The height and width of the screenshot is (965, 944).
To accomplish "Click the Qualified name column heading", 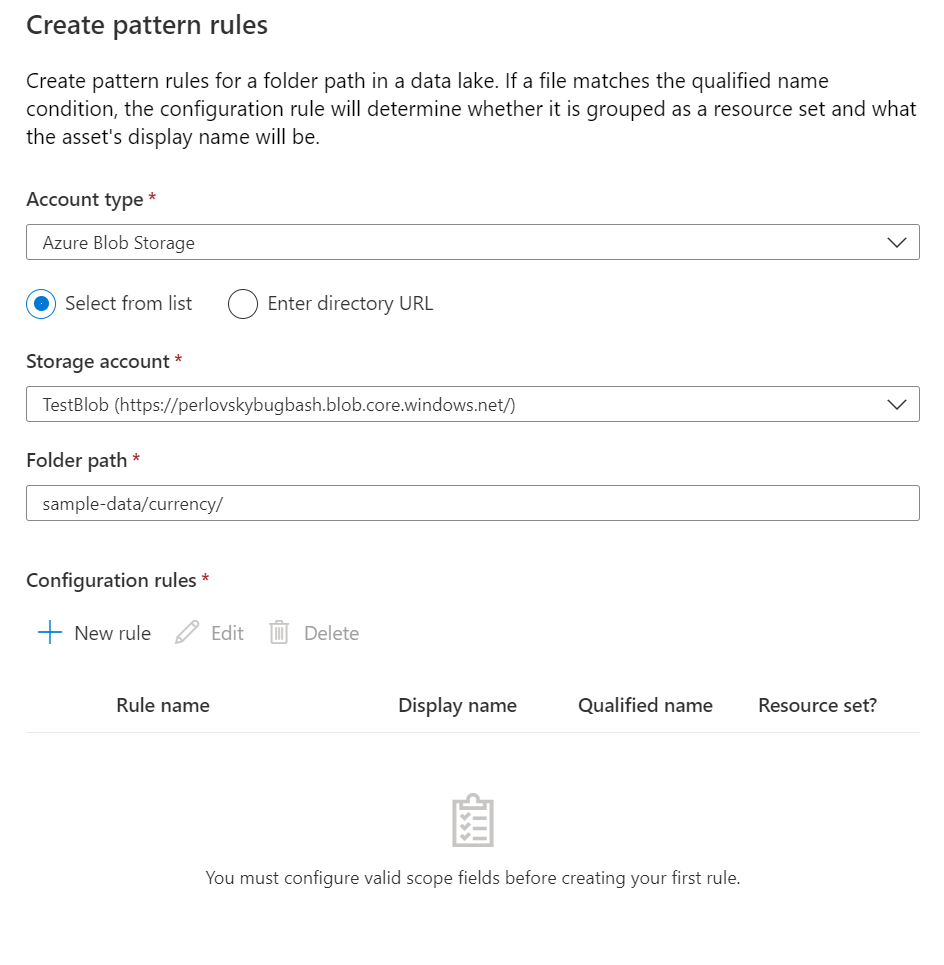I will [x=644, y=705].
